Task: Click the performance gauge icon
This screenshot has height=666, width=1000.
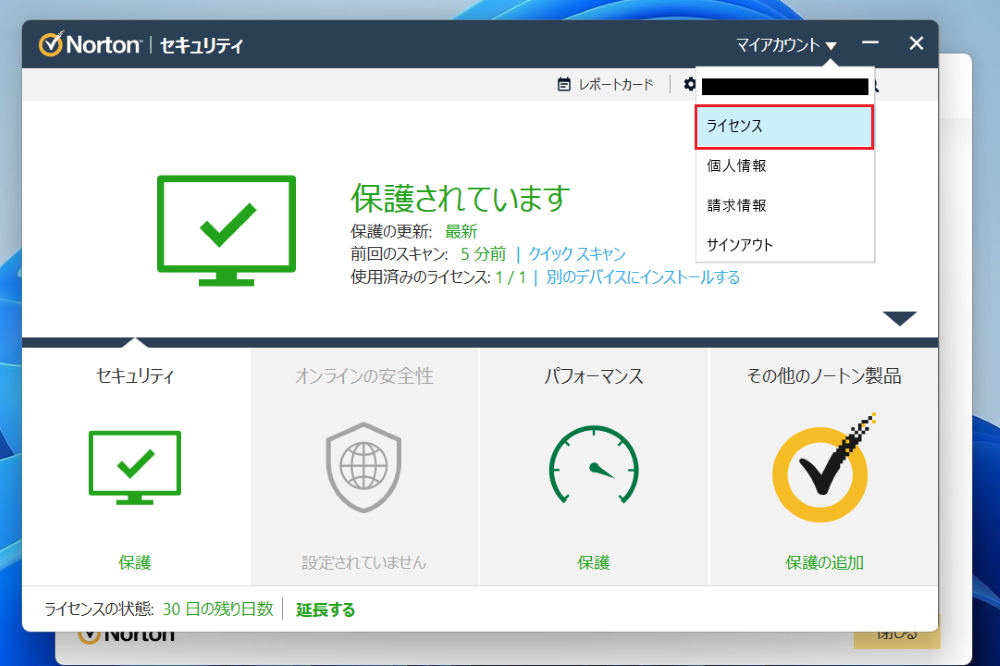Action: click(x=594, y=465)
